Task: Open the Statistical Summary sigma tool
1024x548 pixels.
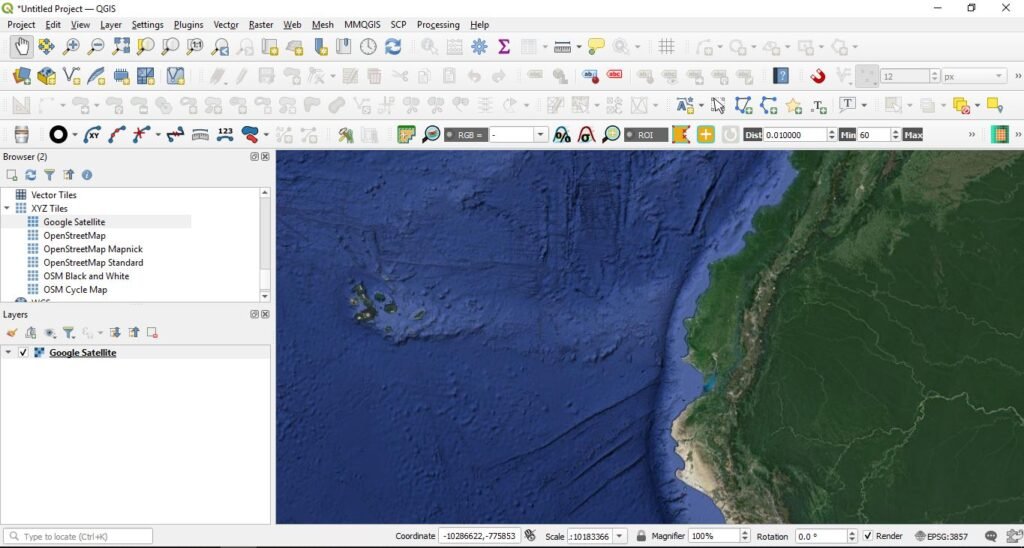Action: 504,46
